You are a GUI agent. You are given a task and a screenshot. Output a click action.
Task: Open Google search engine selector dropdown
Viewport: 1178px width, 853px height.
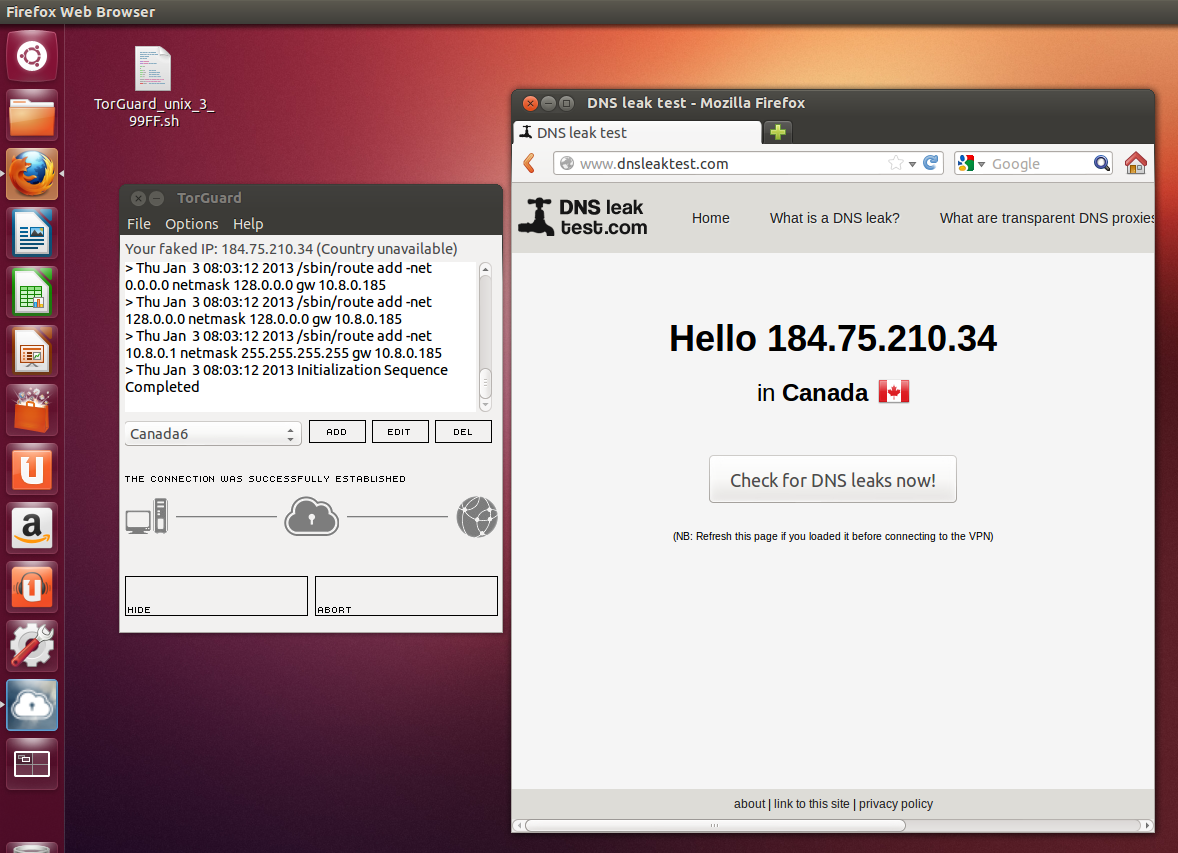tap(972, 163)
